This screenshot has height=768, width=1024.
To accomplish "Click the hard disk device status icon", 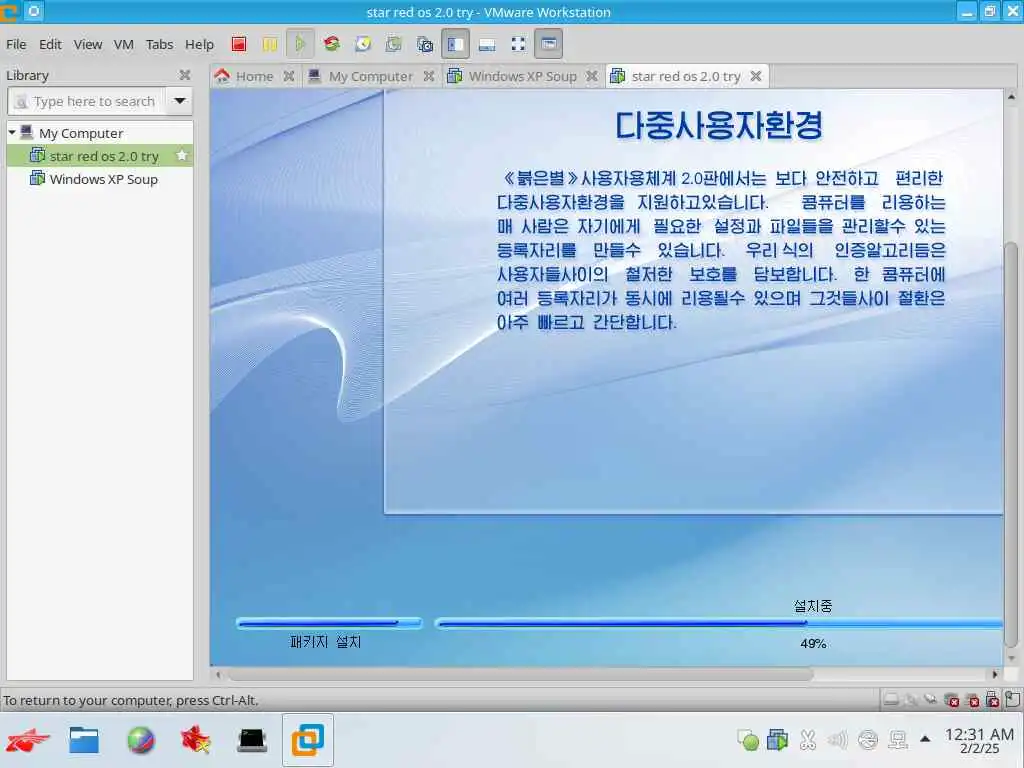I will tap(891, 700).
